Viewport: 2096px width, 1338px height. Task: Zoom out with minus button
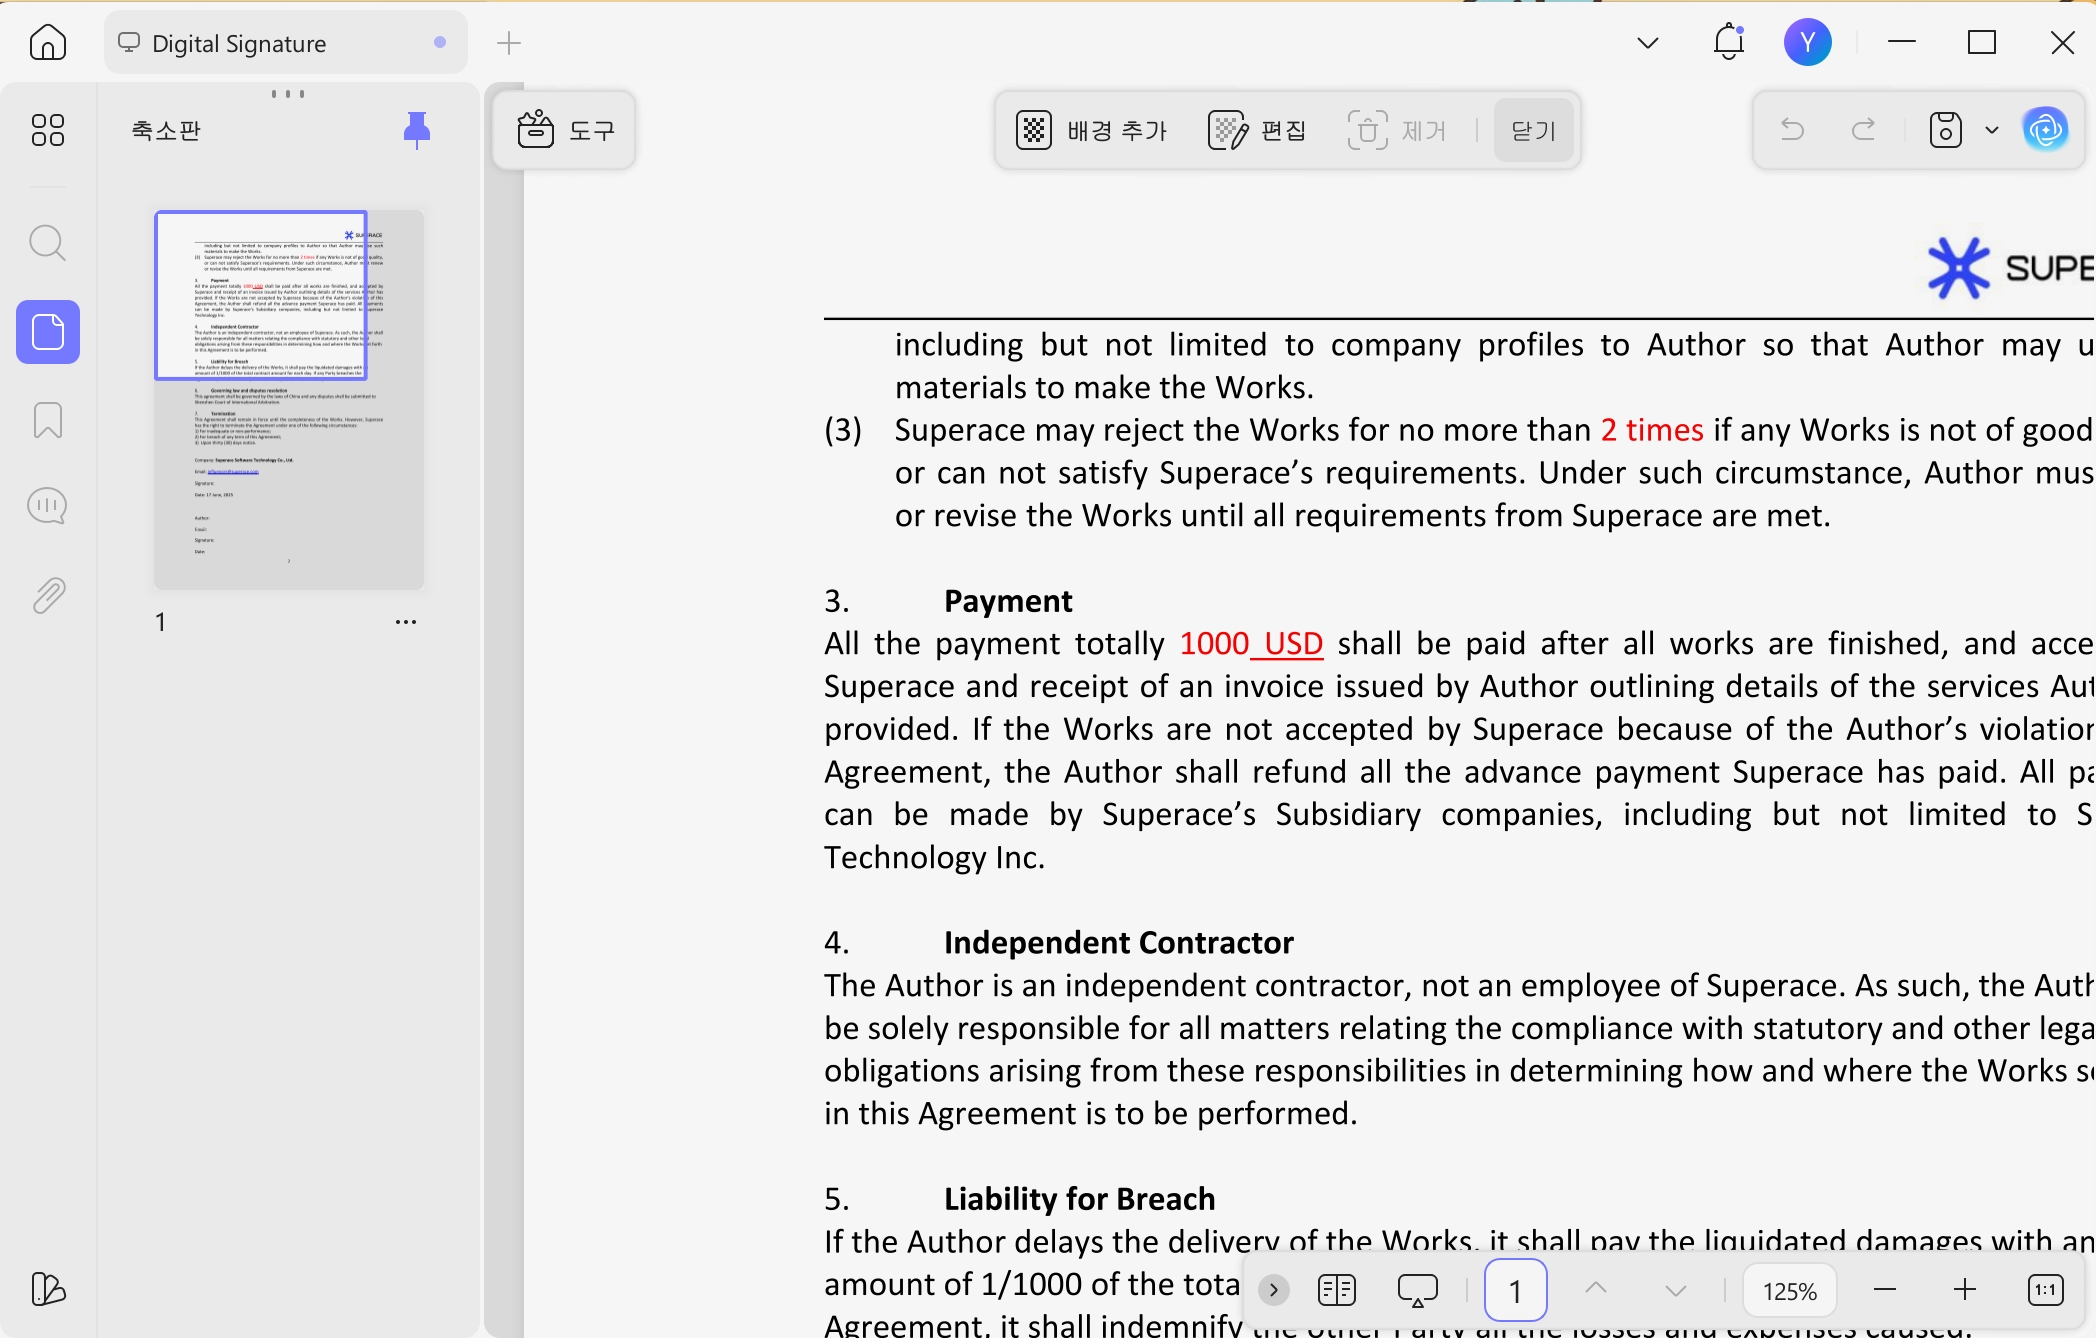pos(1885,1290)
